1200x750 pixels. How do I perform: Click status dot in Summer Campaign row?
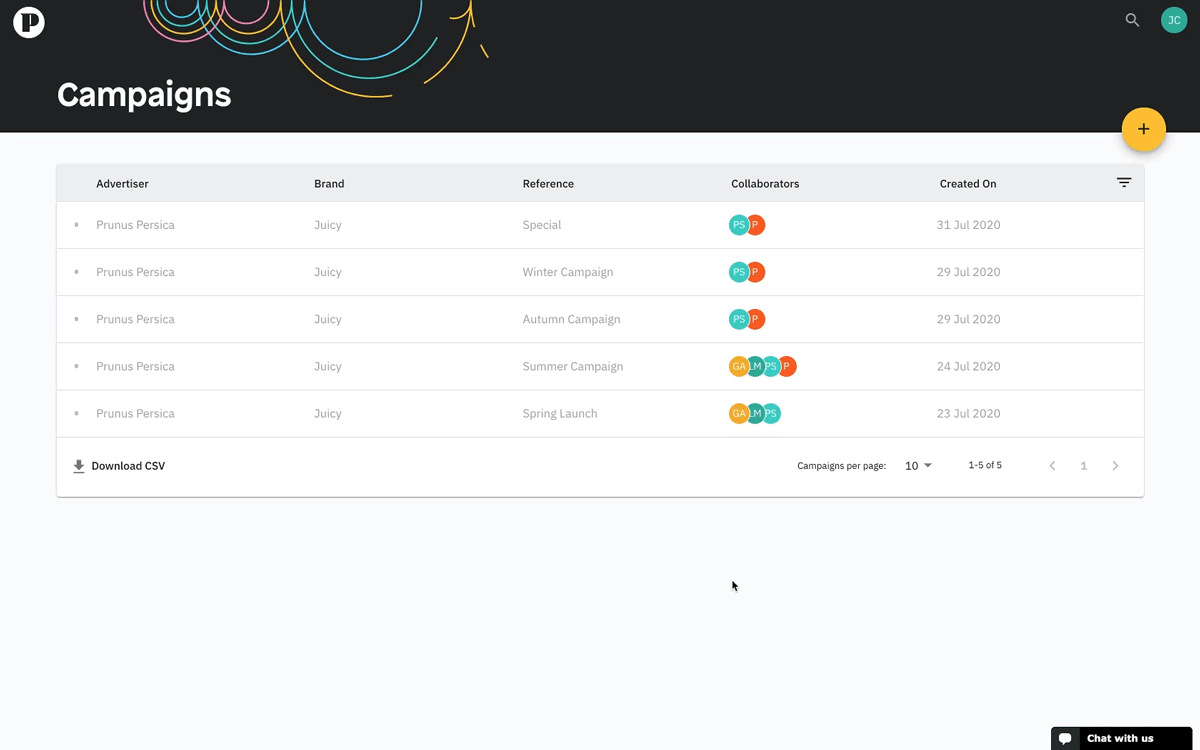tap(77, 366)
